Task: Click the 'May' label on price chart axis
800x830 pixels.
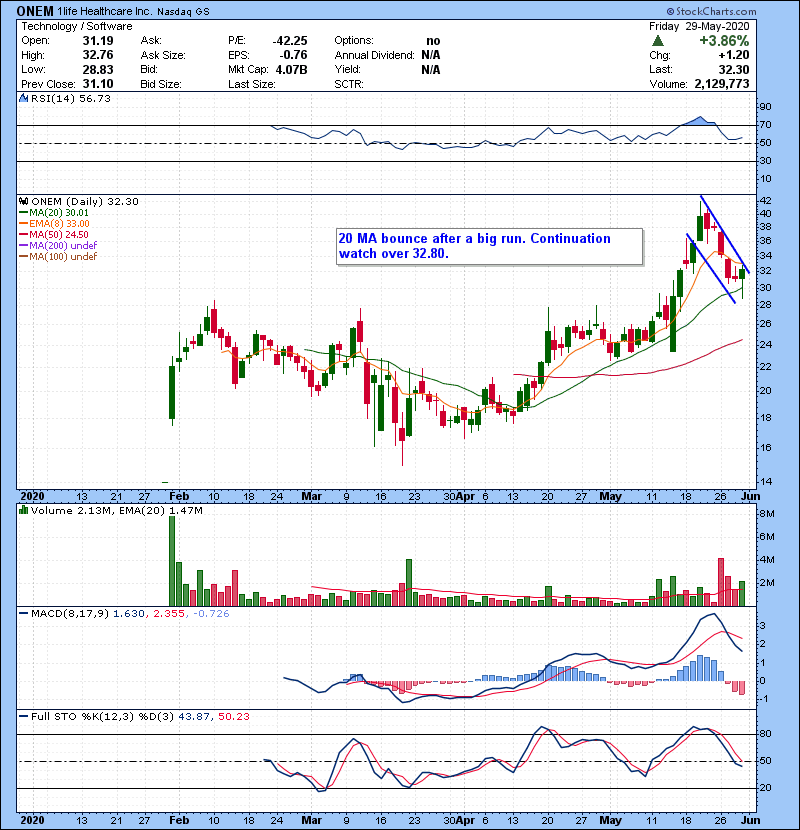Action: [610, 496]
